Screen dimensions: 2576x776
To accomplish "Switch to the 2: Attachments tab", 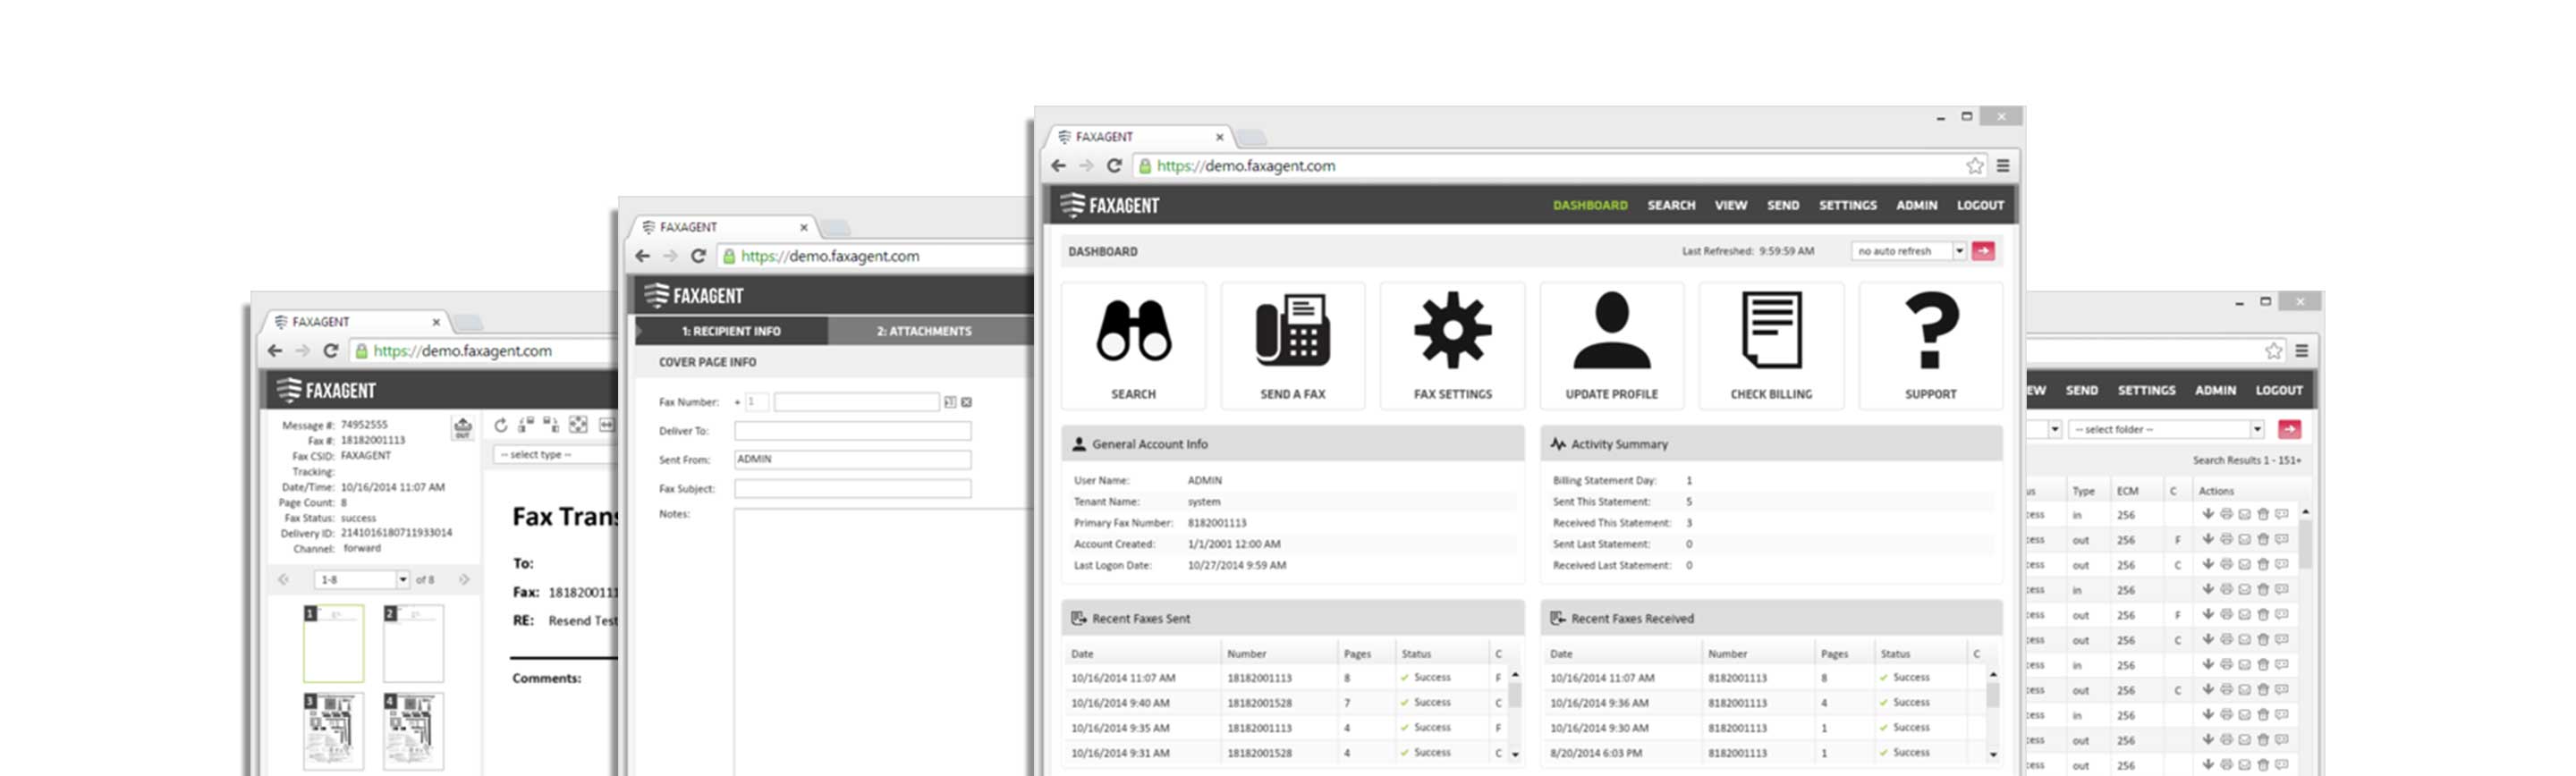I will pos(930,331).
